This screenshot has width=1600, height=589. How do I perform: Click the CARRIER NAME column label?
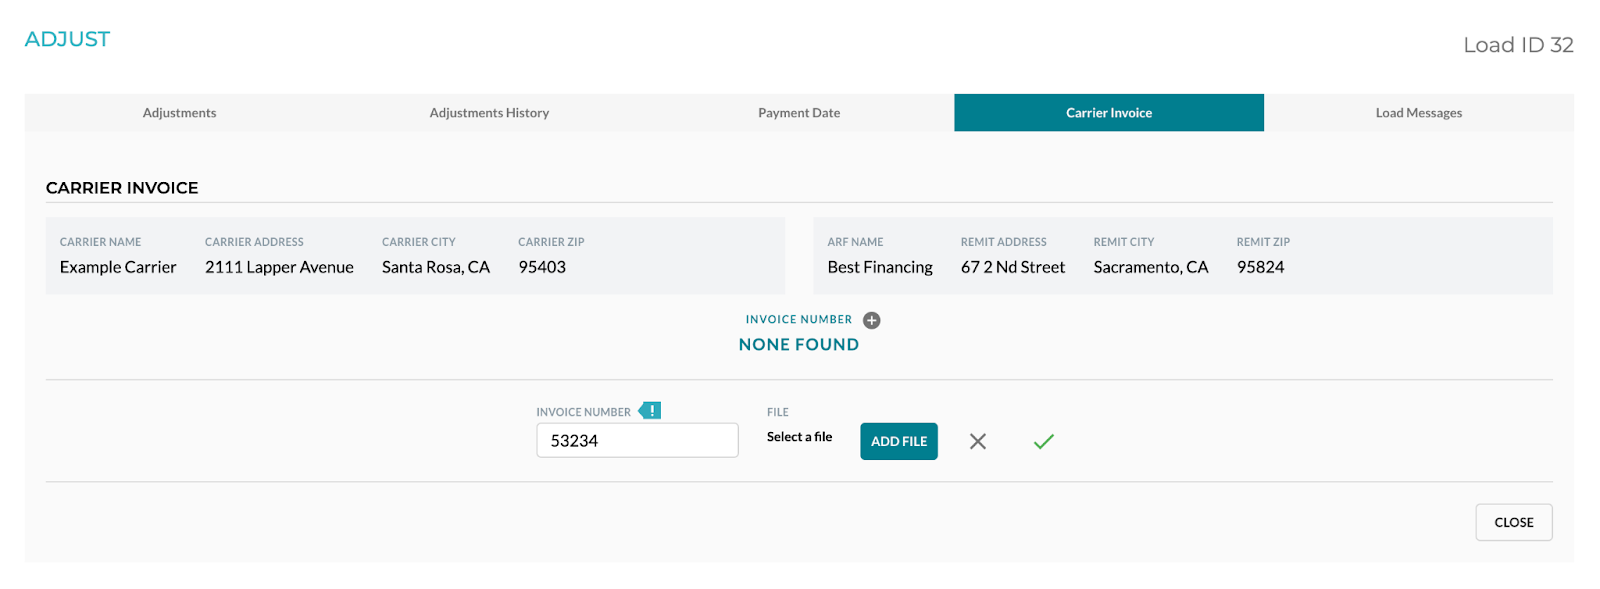[x=100, y=242]
